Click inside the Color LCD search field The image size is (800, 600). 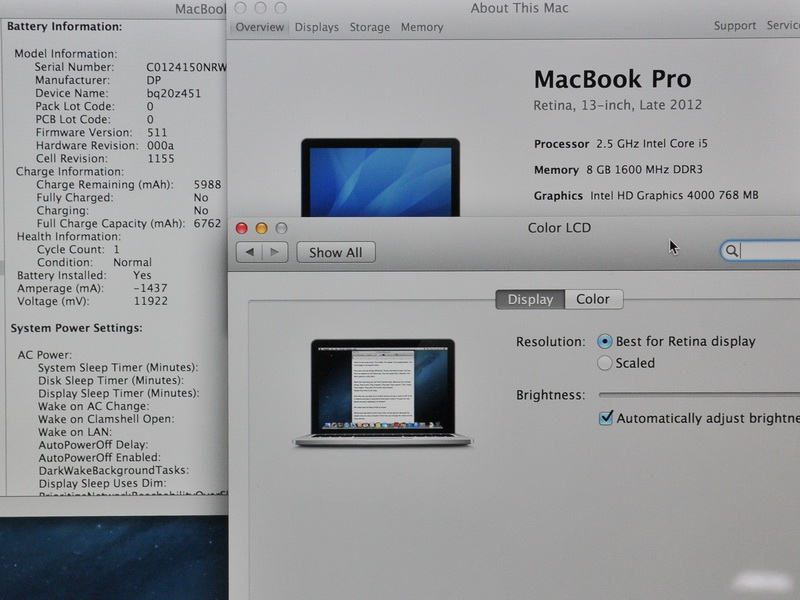[760, 251]
